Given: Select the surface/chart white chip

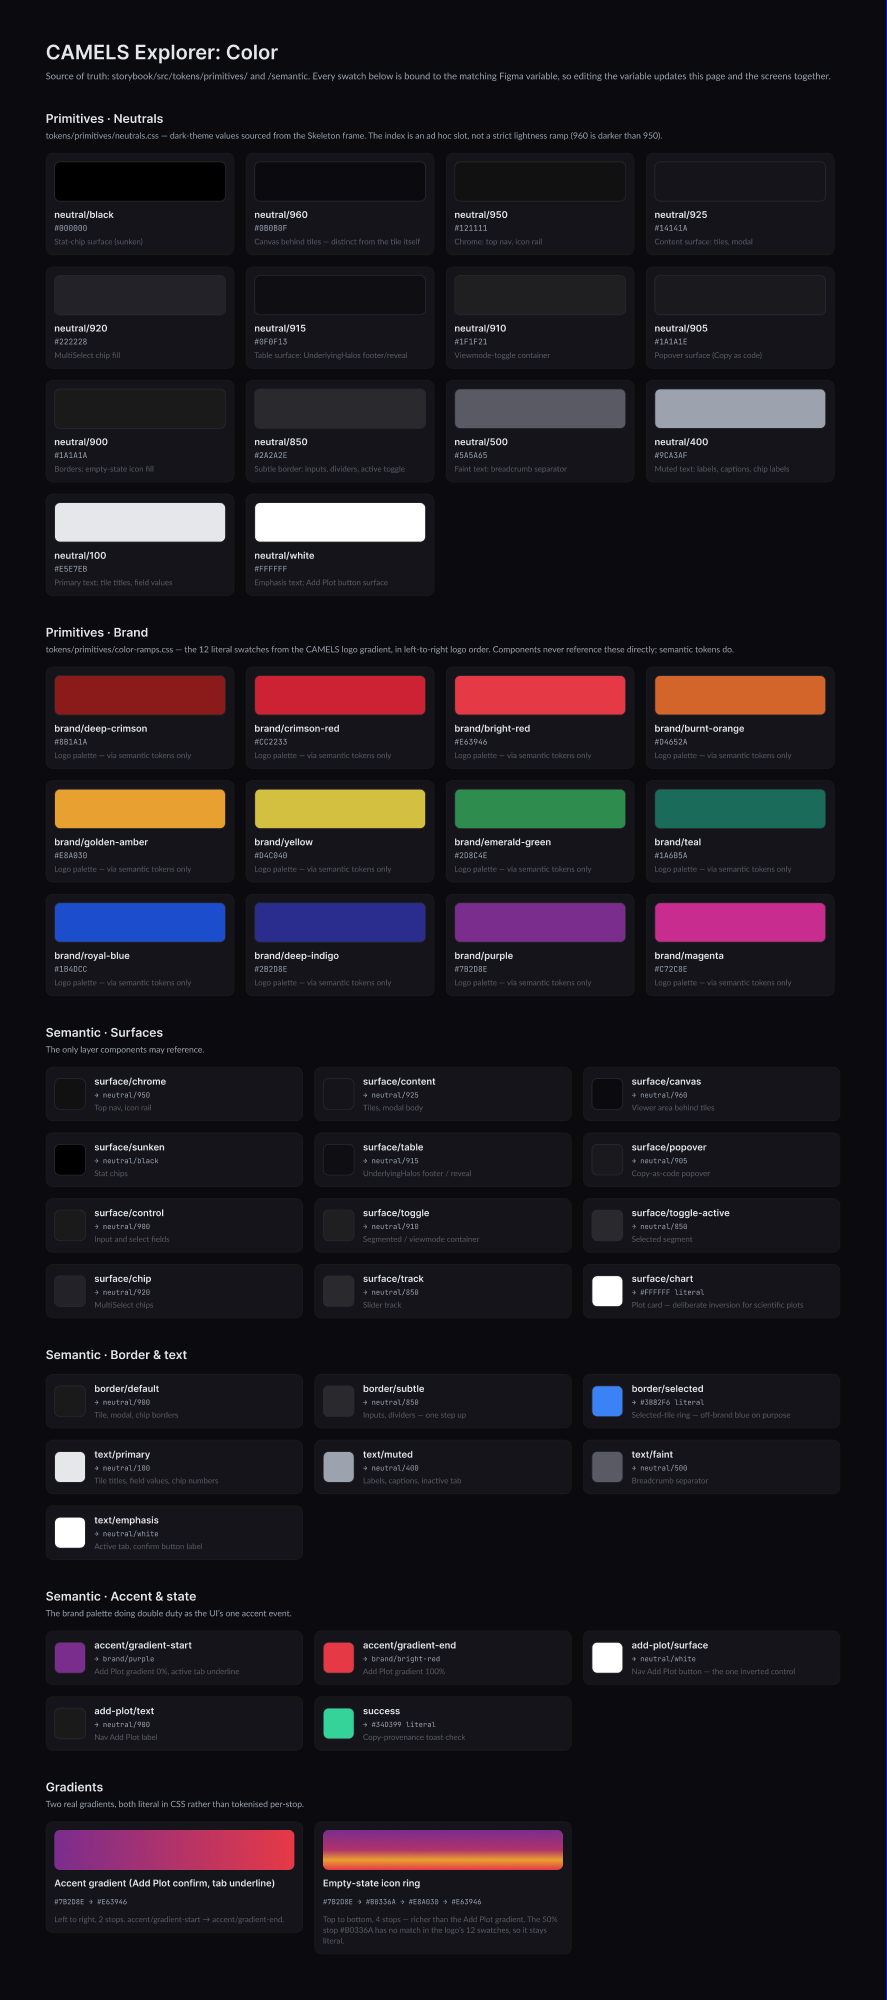Looking at the screenshot, I should click(x=607, y=1291).
